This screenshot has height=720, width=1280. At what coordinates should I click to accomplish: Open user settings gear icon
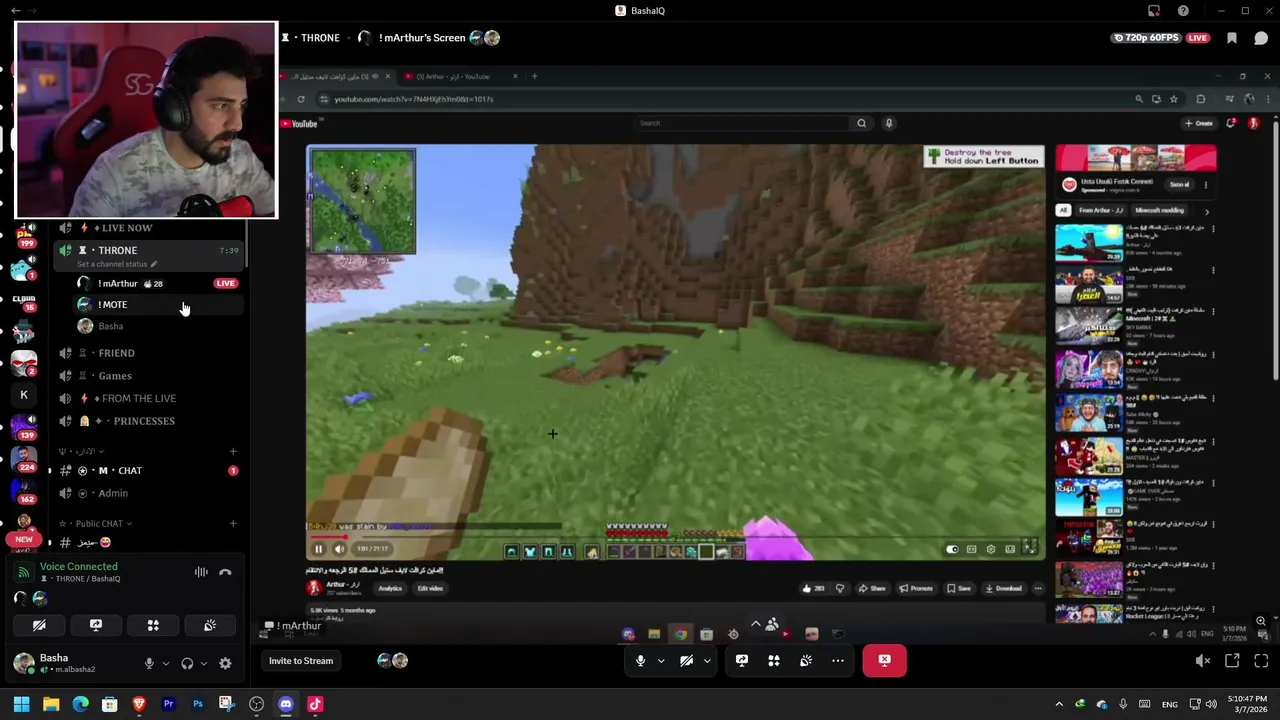click(225, 663)
